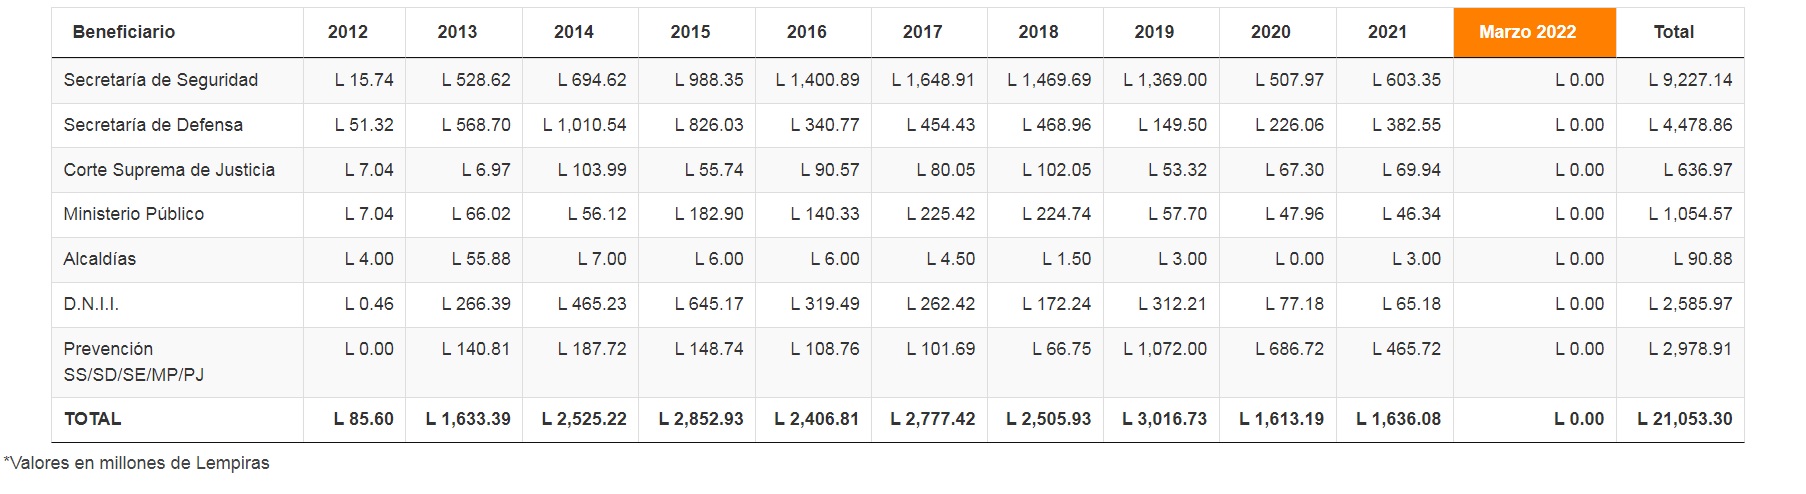Select the Prevención SS/SD/SE/MP/PJ row label
The width and height of the screenshot is (1806, 494).
click(x=134, y=362)
